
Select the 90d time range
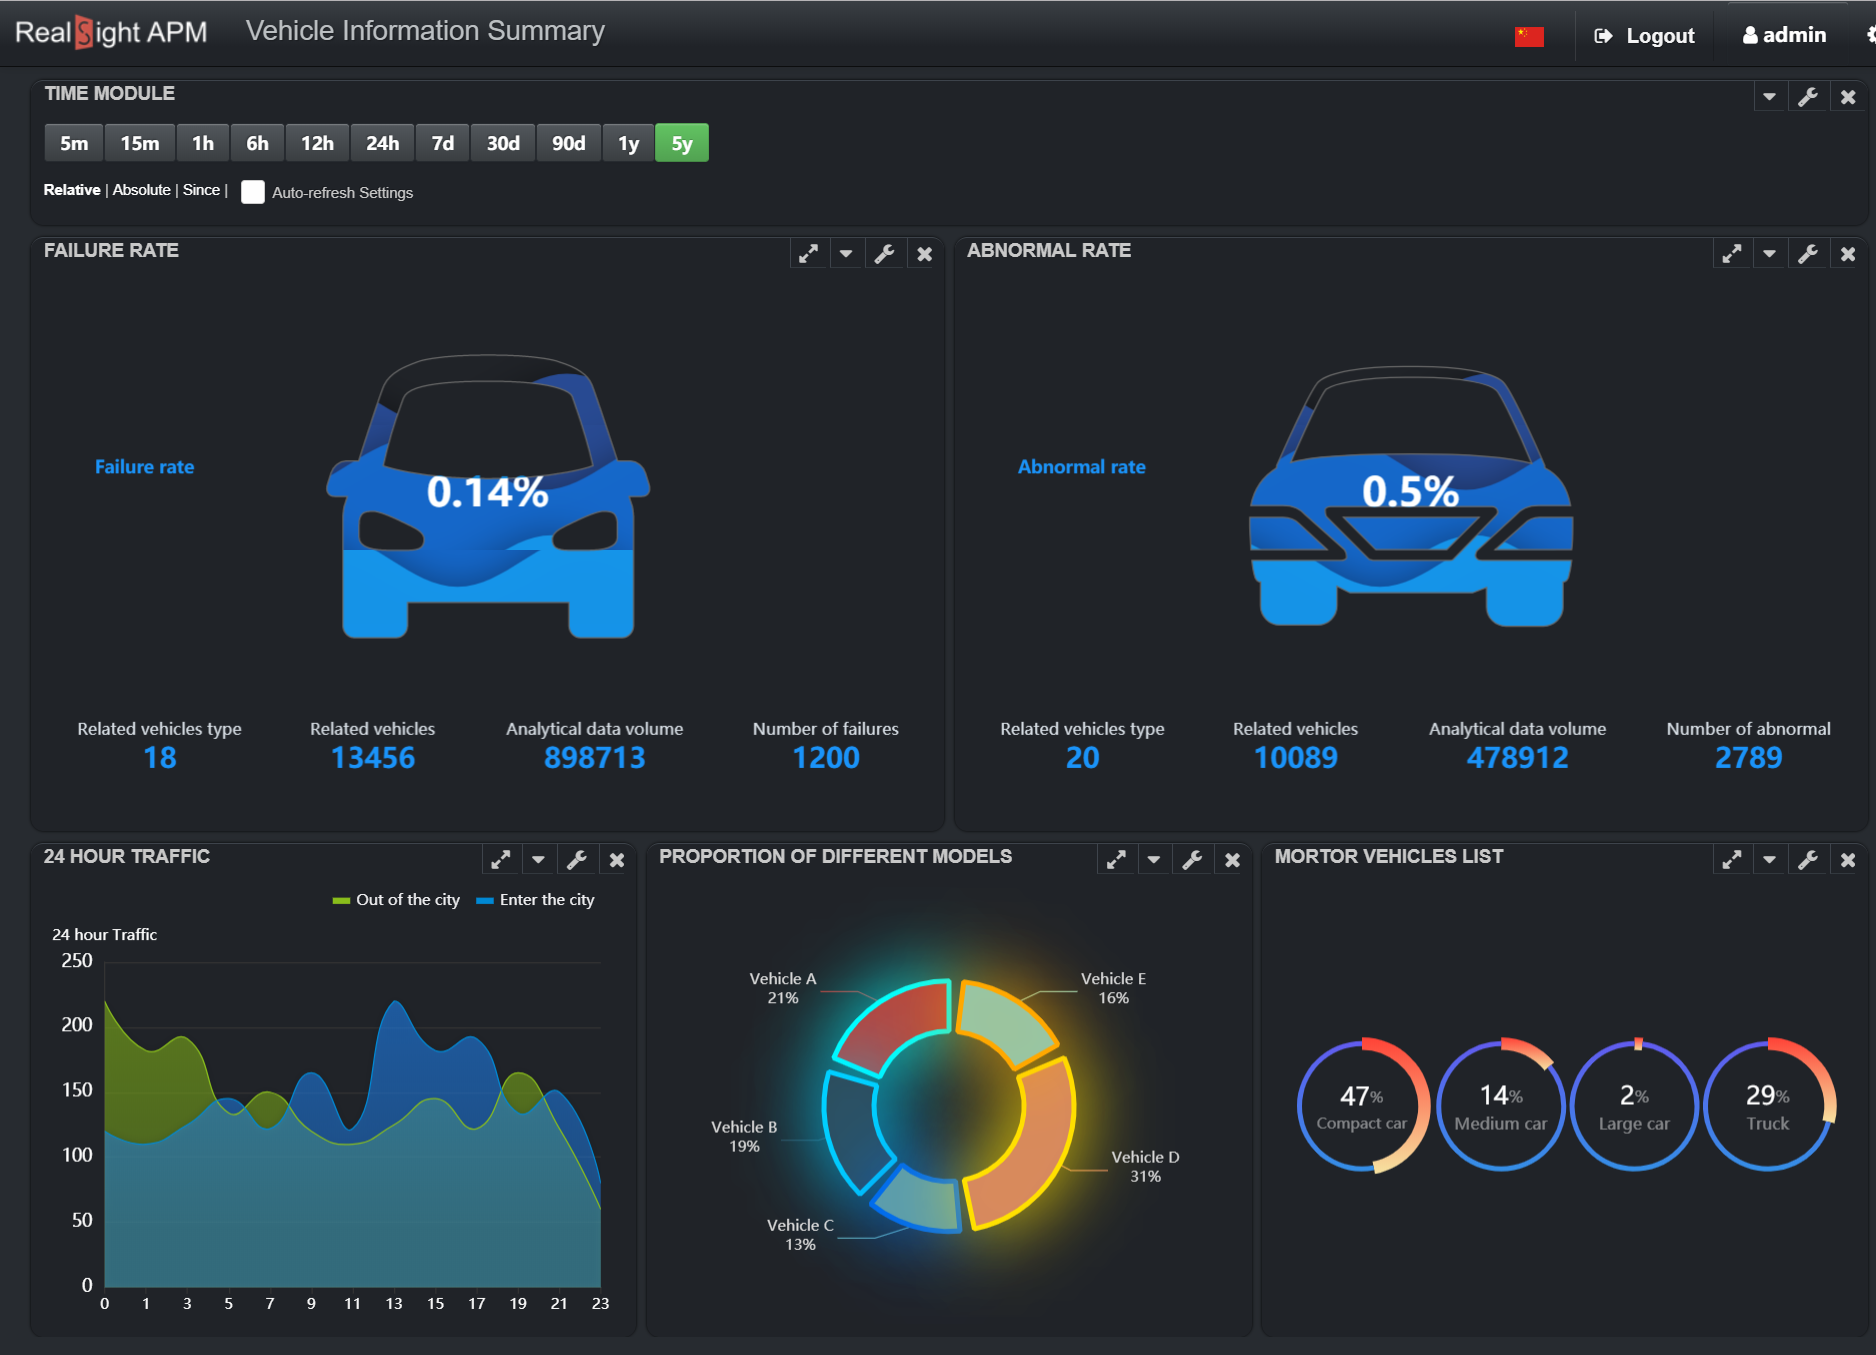pos(569,143)
